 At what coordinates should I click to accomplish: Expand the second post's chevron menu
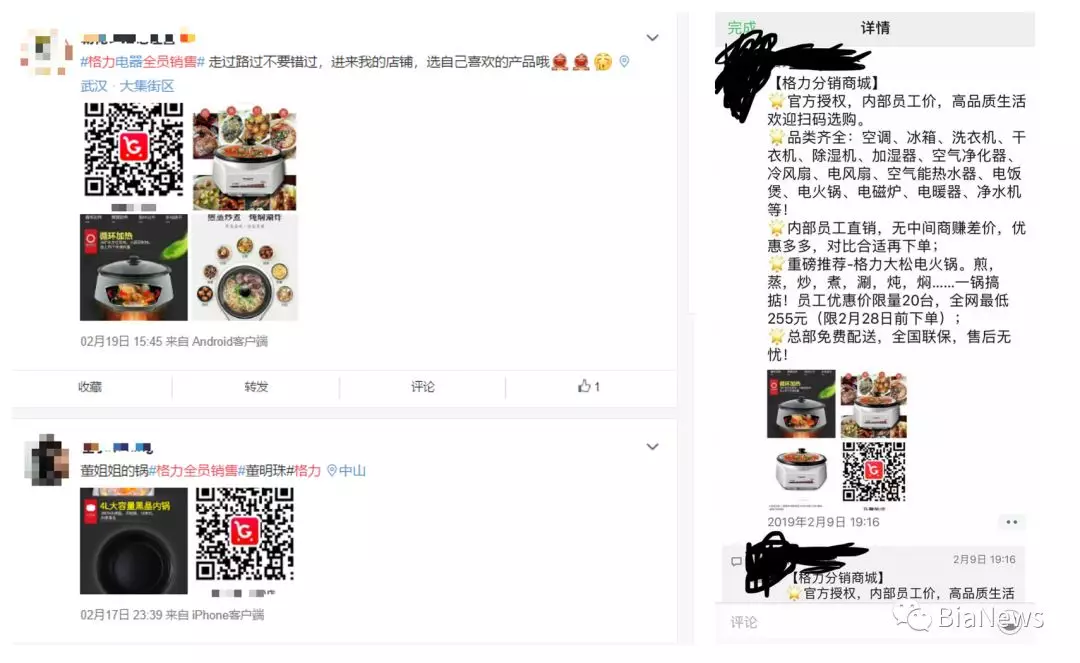coord(652,447)
